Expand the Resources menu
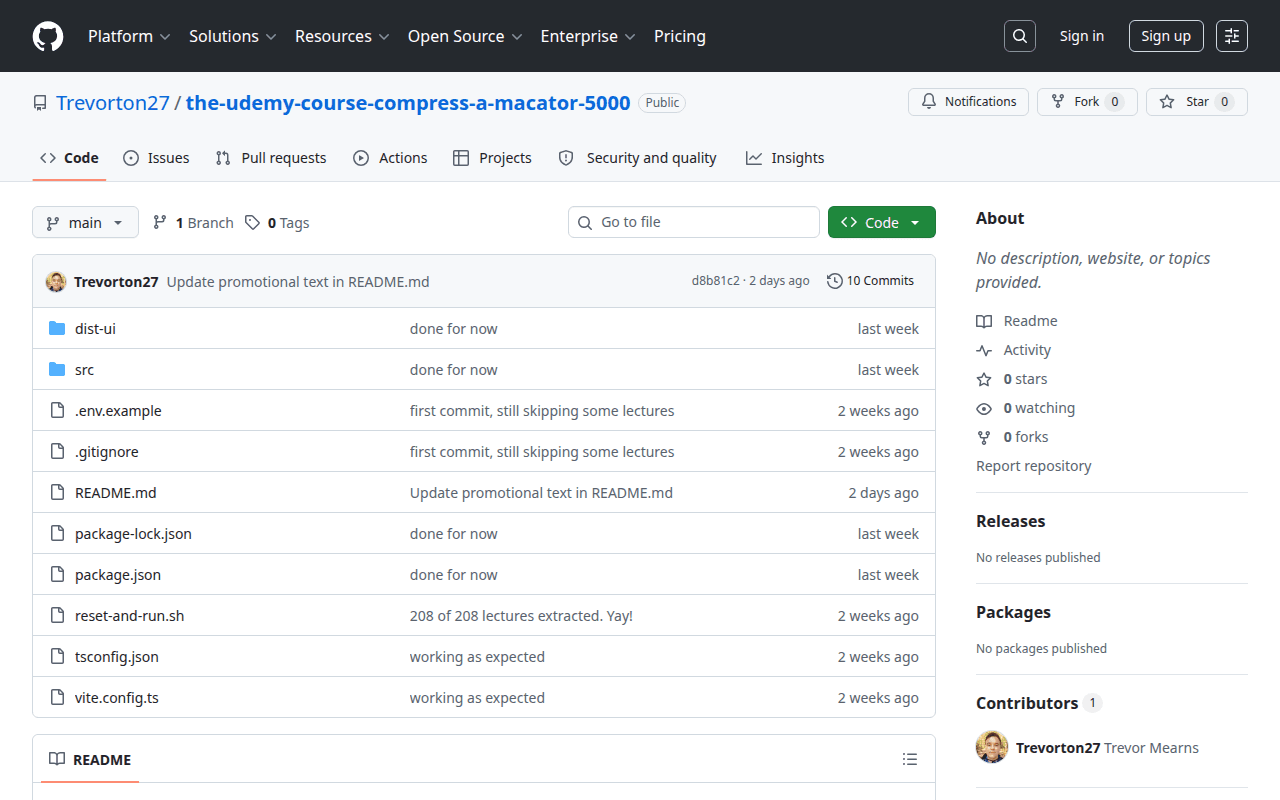1280x800 pixels. (341, 36)
